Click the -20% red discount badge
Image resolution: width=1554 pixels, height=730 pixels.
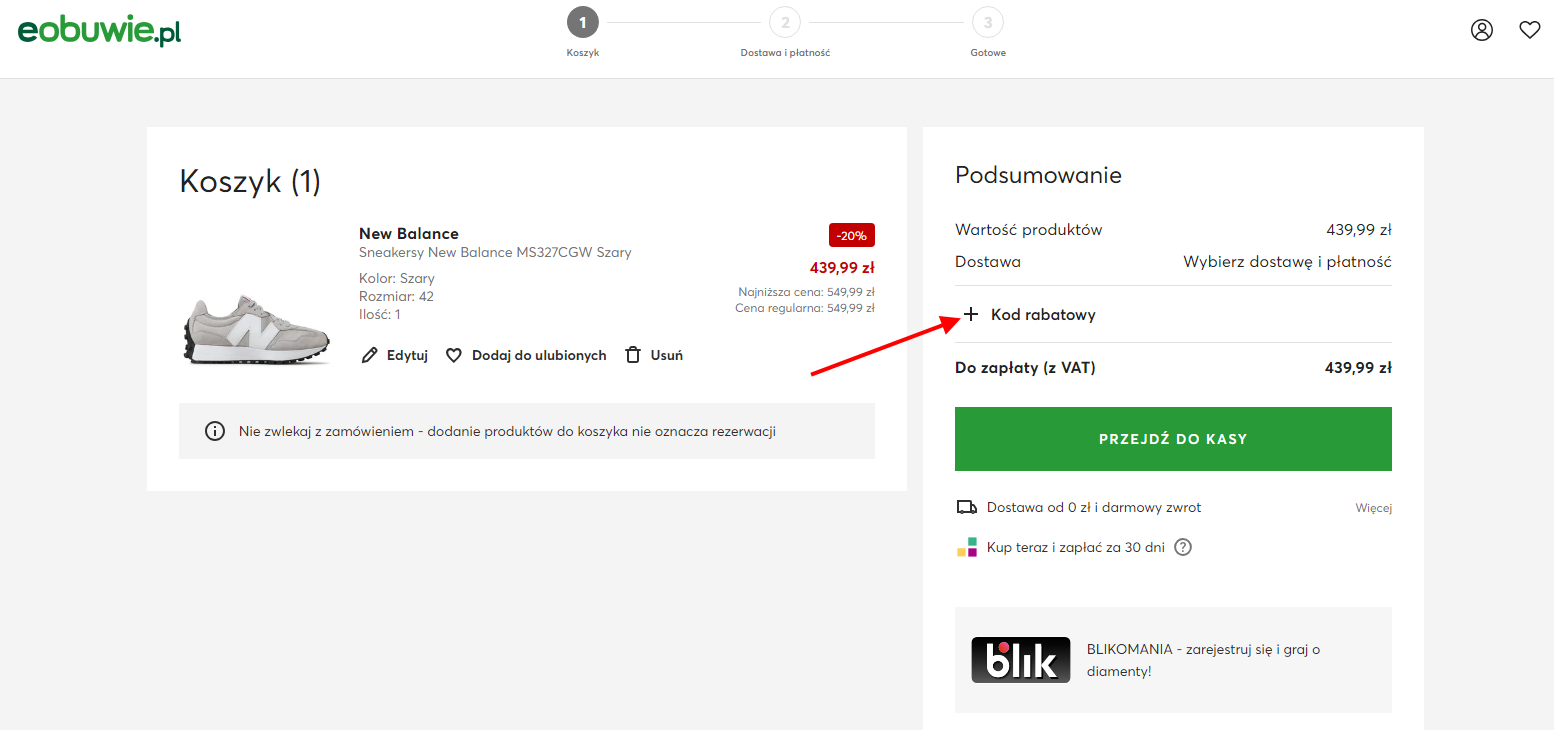[x=851, y=235]
